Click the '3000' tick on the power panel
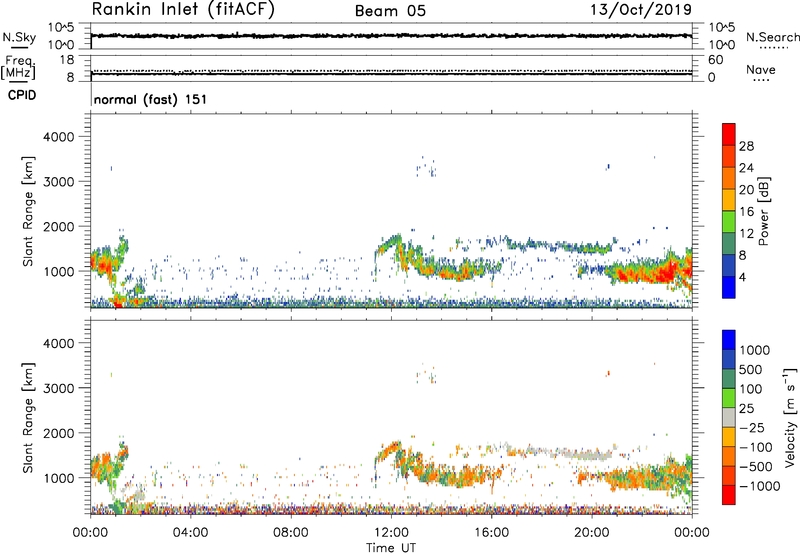Image resolution: width=800 pixels, height=554 pixels. [59, 182]
